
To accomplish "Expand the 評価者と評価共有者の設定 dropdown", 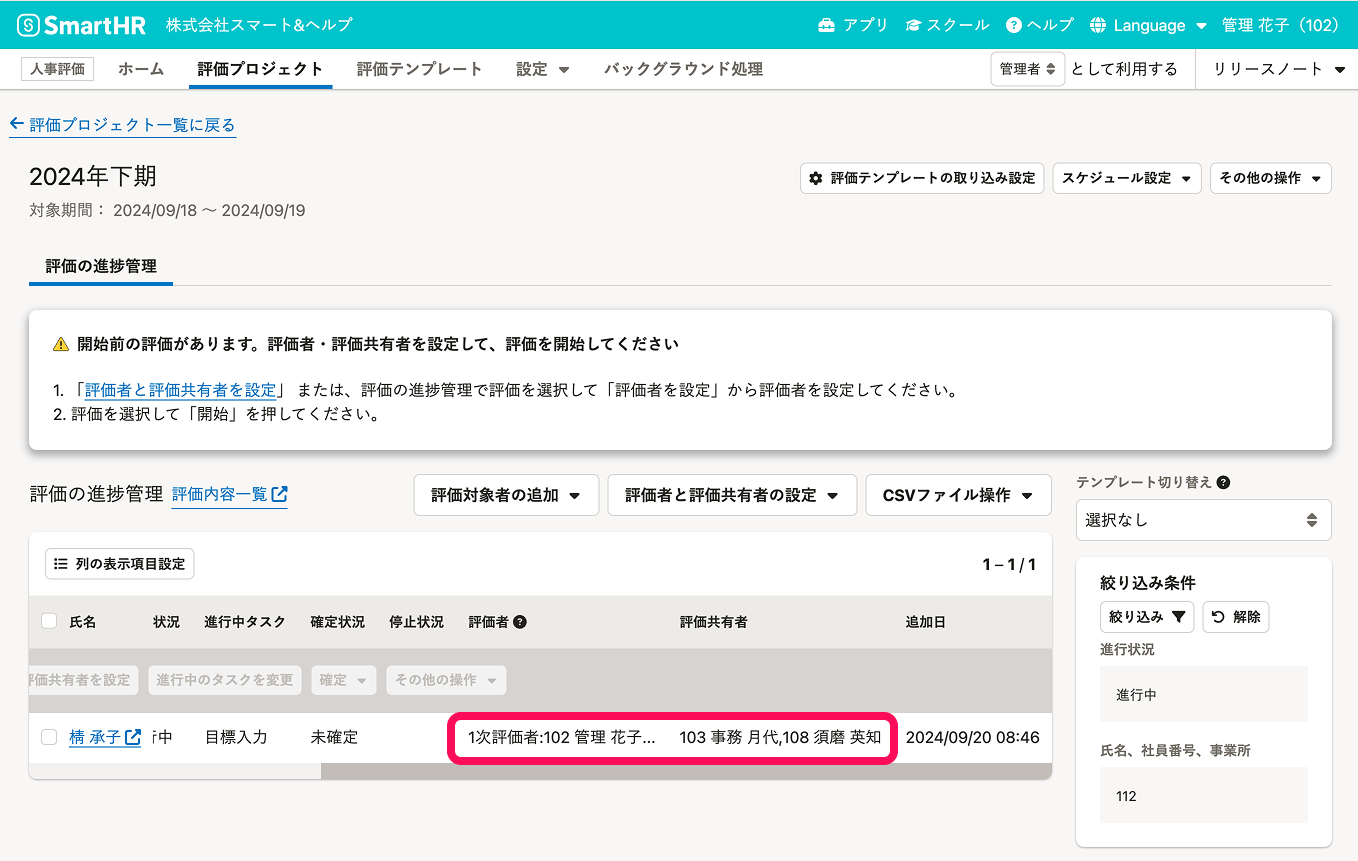I will click(x=732, y=495).
